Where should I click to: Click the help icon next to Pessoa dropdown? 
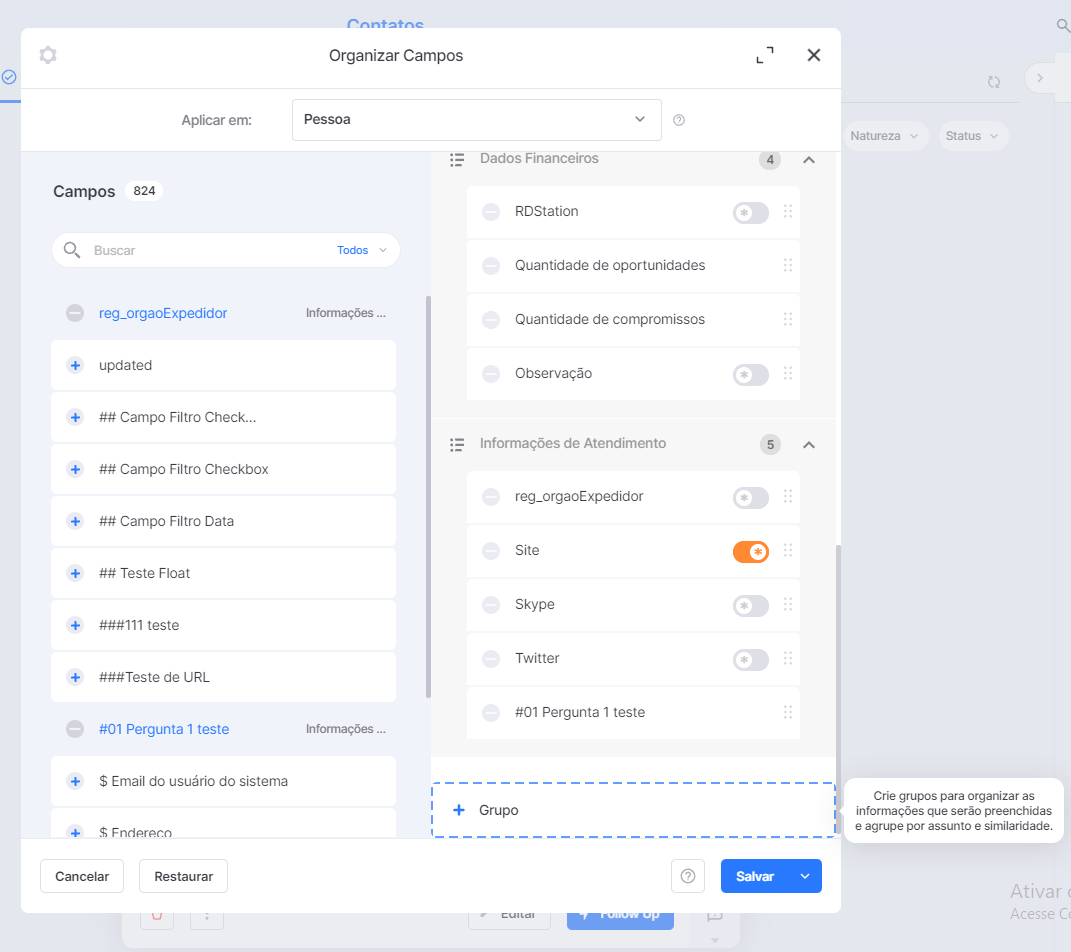pyautogui.click(x=679, y=120)
